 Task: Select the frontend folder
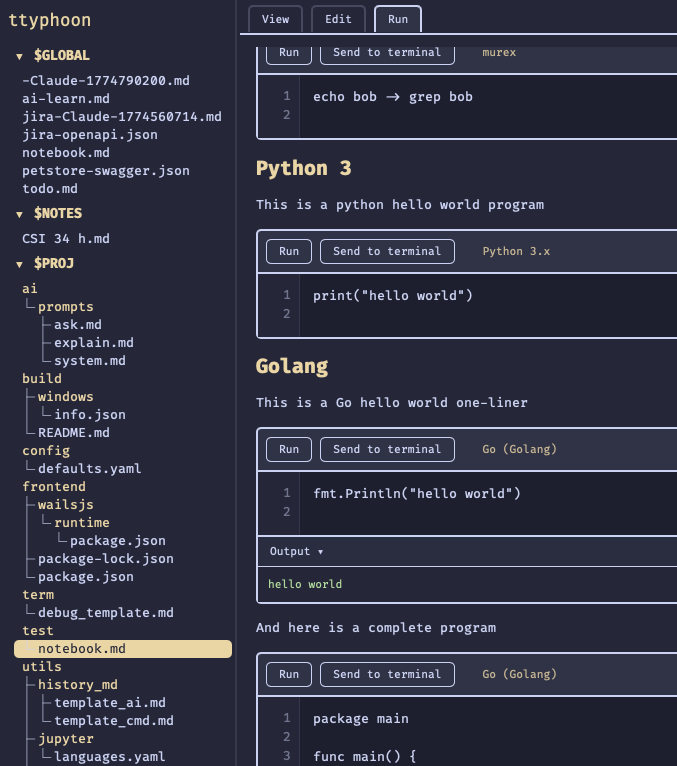point(54,487)
